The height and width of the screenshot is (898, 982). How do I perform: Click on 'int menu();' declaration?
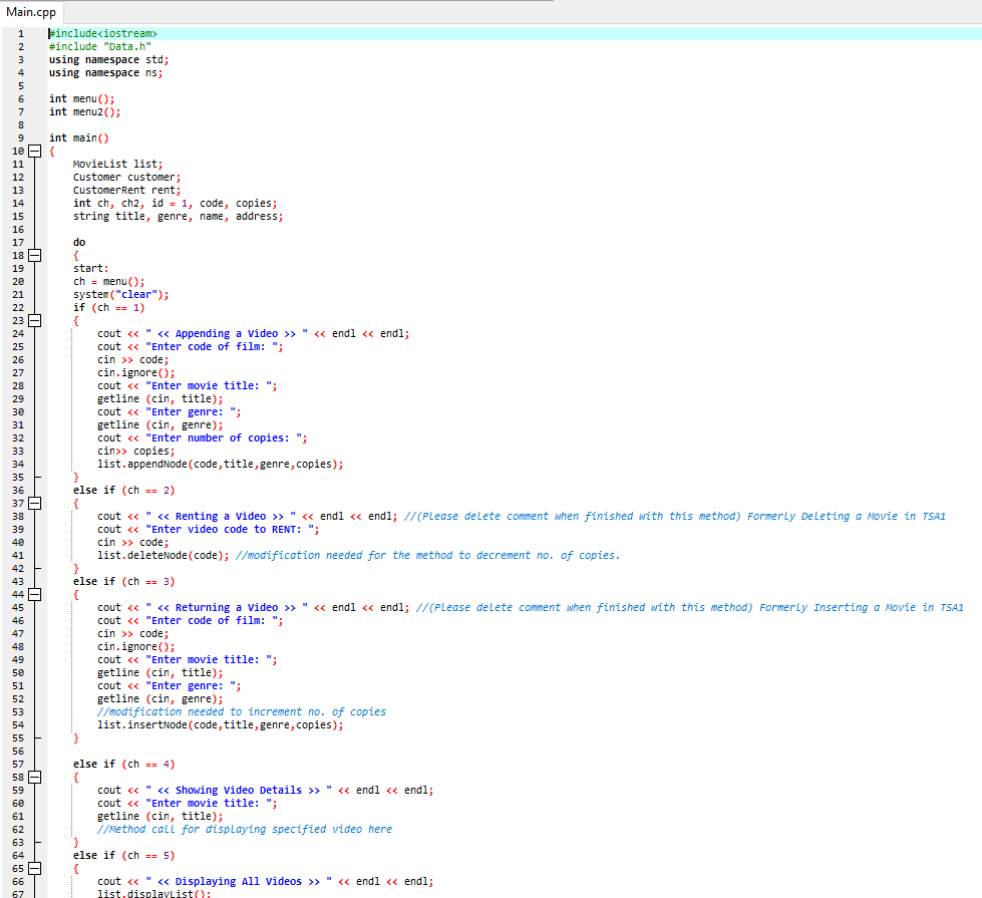coord(82,99)
